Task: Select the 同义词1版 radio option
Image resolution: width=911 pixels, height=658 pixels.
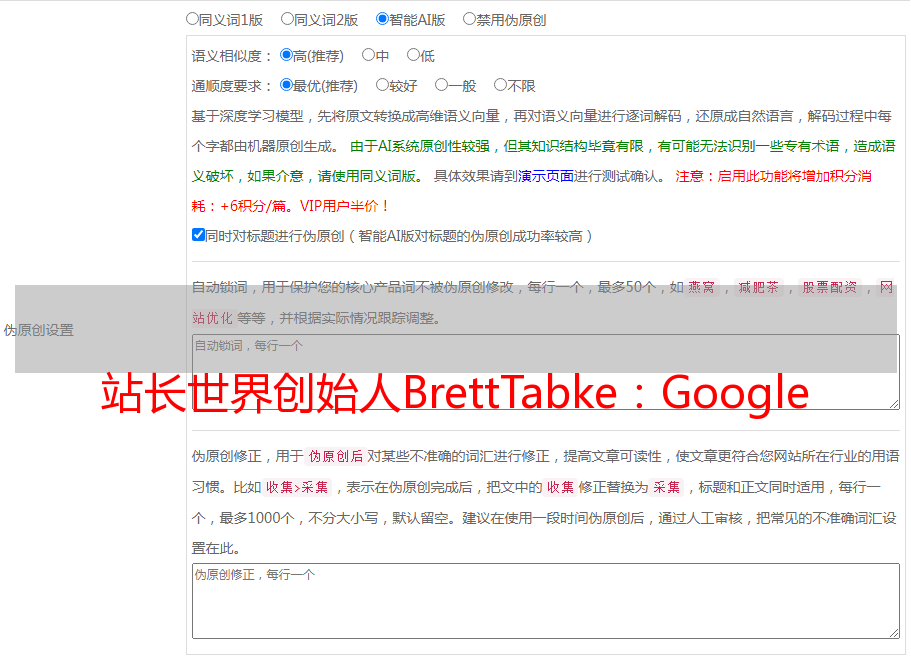Action: pos(192,19)
